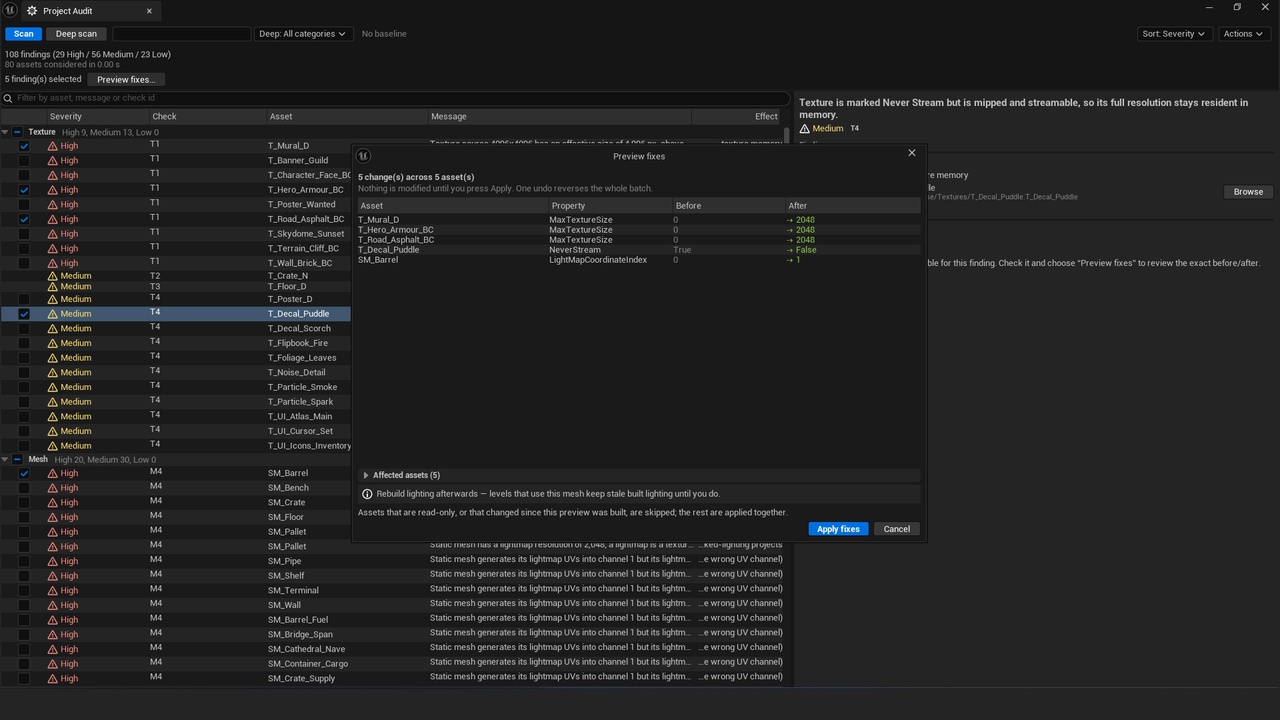Click the Preview fixes... button

126,80
